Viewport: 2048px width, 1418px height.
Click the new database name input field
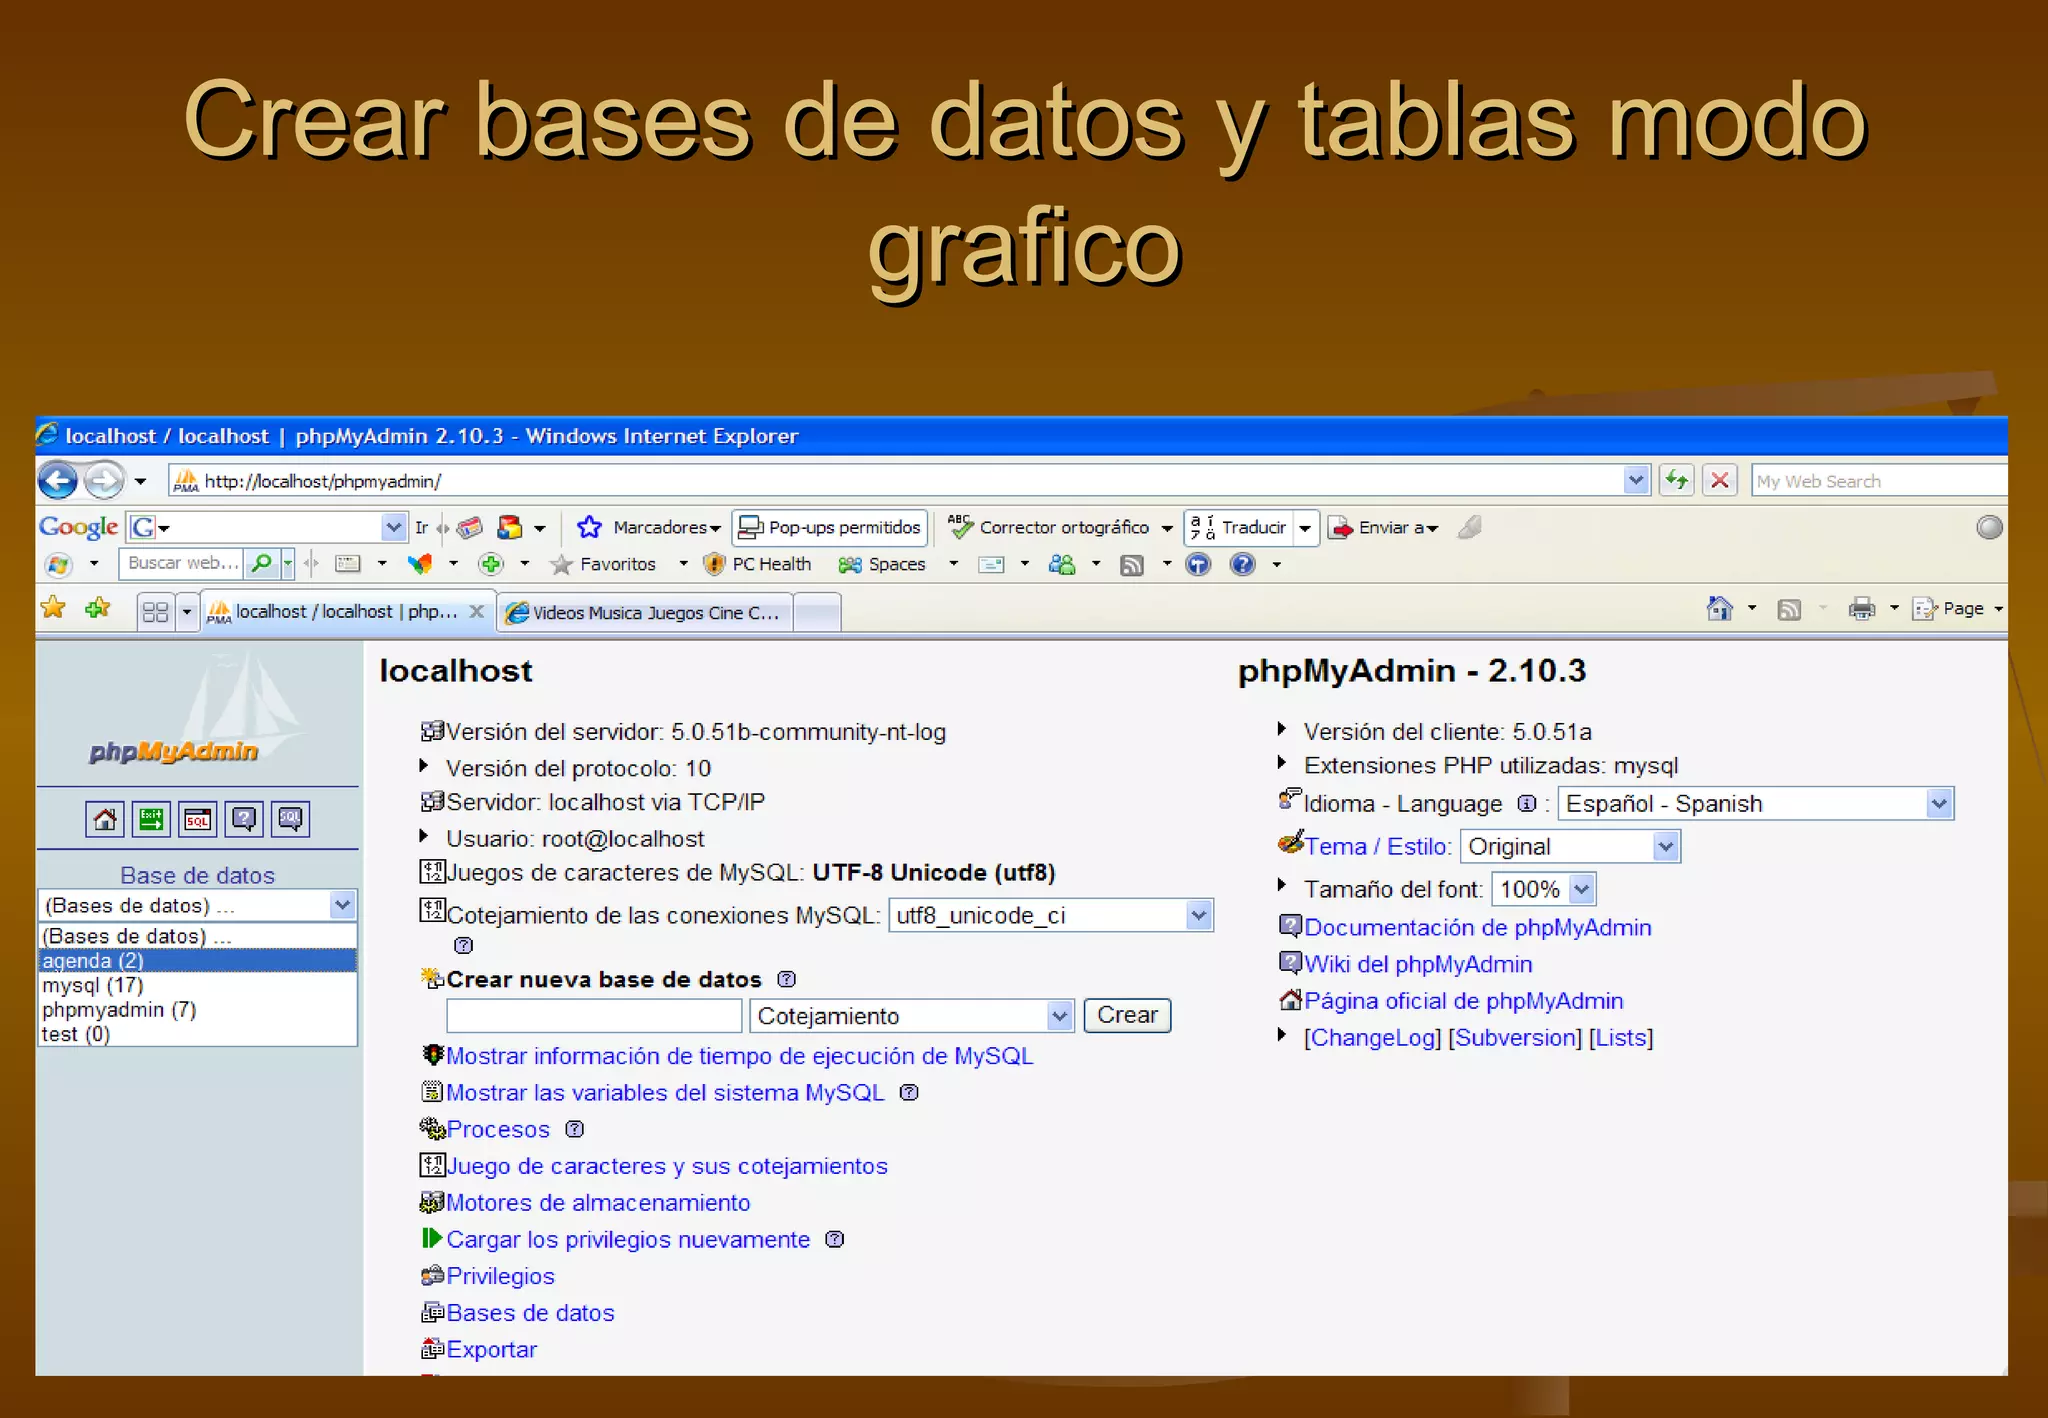coord(594,1016)
